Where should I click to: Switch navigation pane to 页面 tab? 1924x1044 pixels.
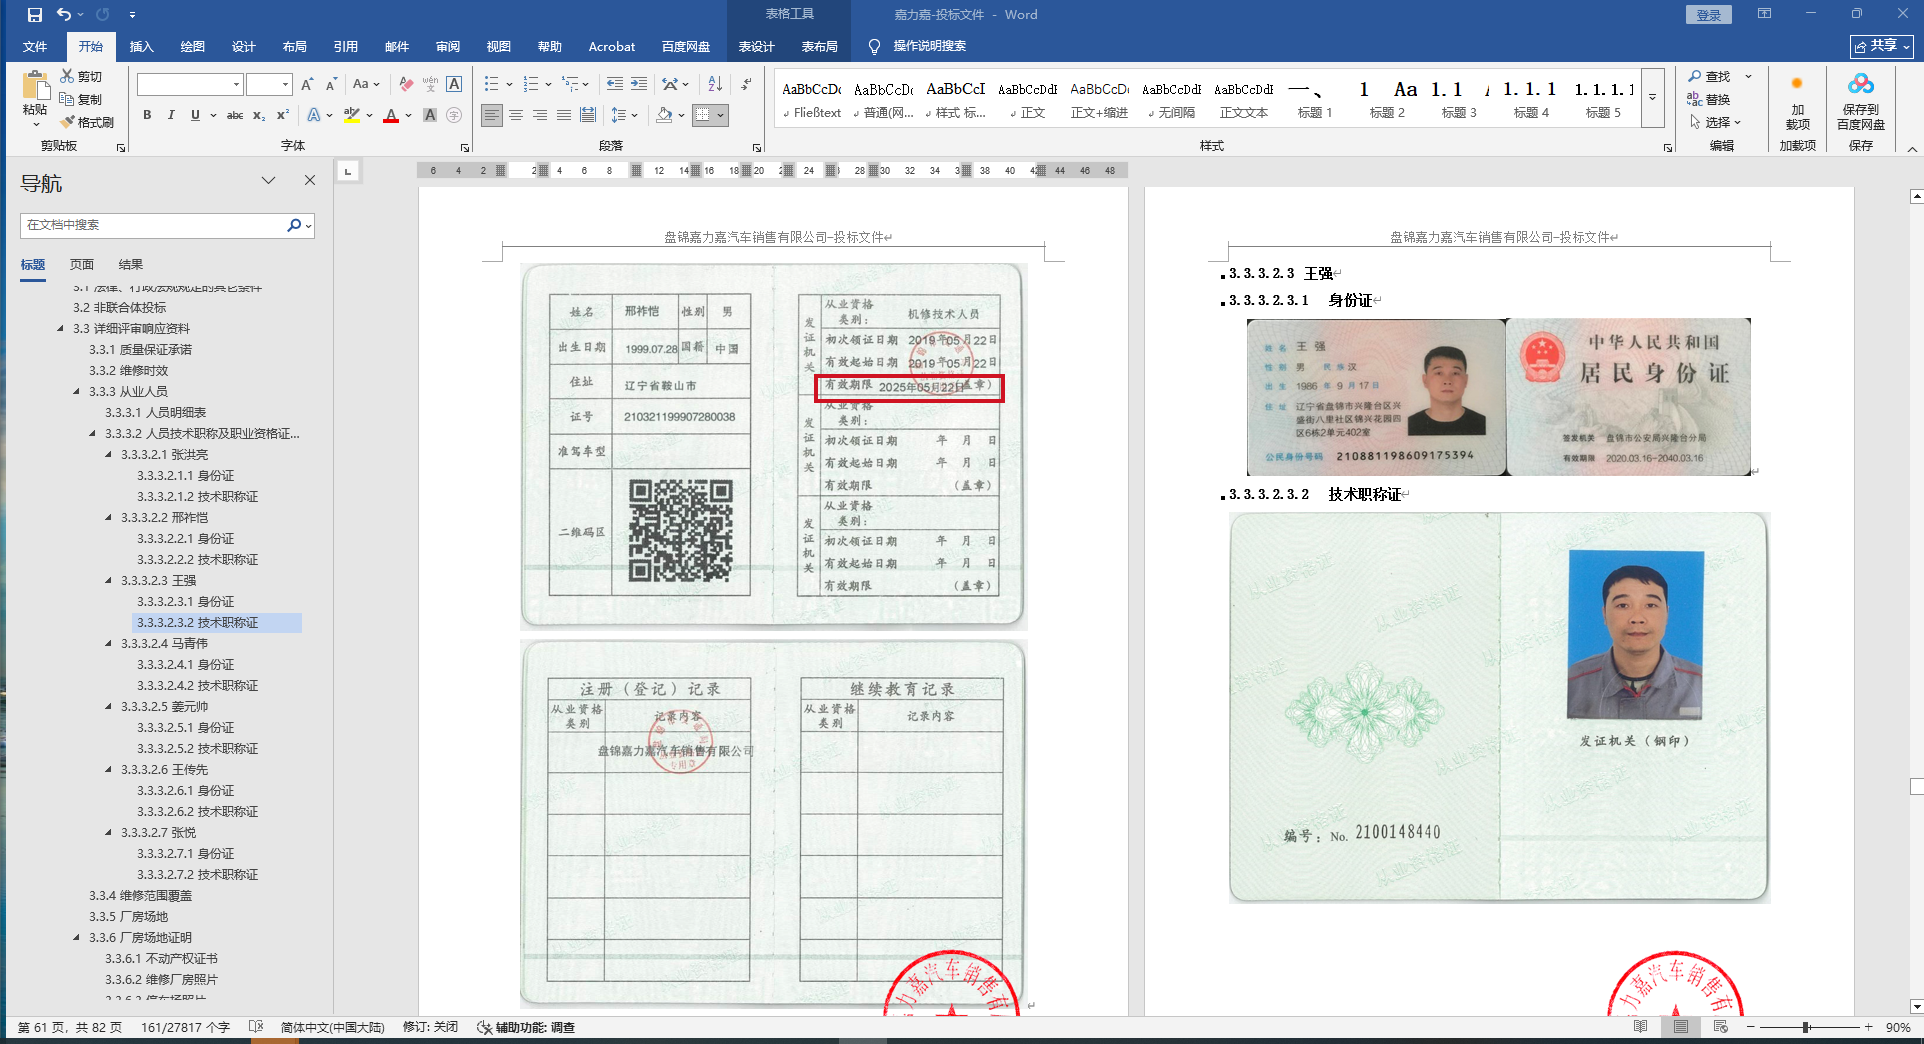coord(82,264)
